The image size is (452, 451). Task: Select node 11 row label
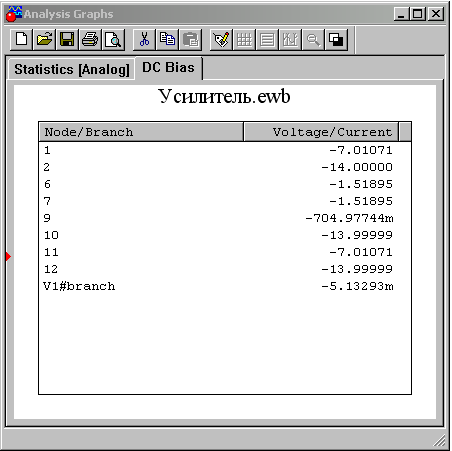tap(51, 252)
